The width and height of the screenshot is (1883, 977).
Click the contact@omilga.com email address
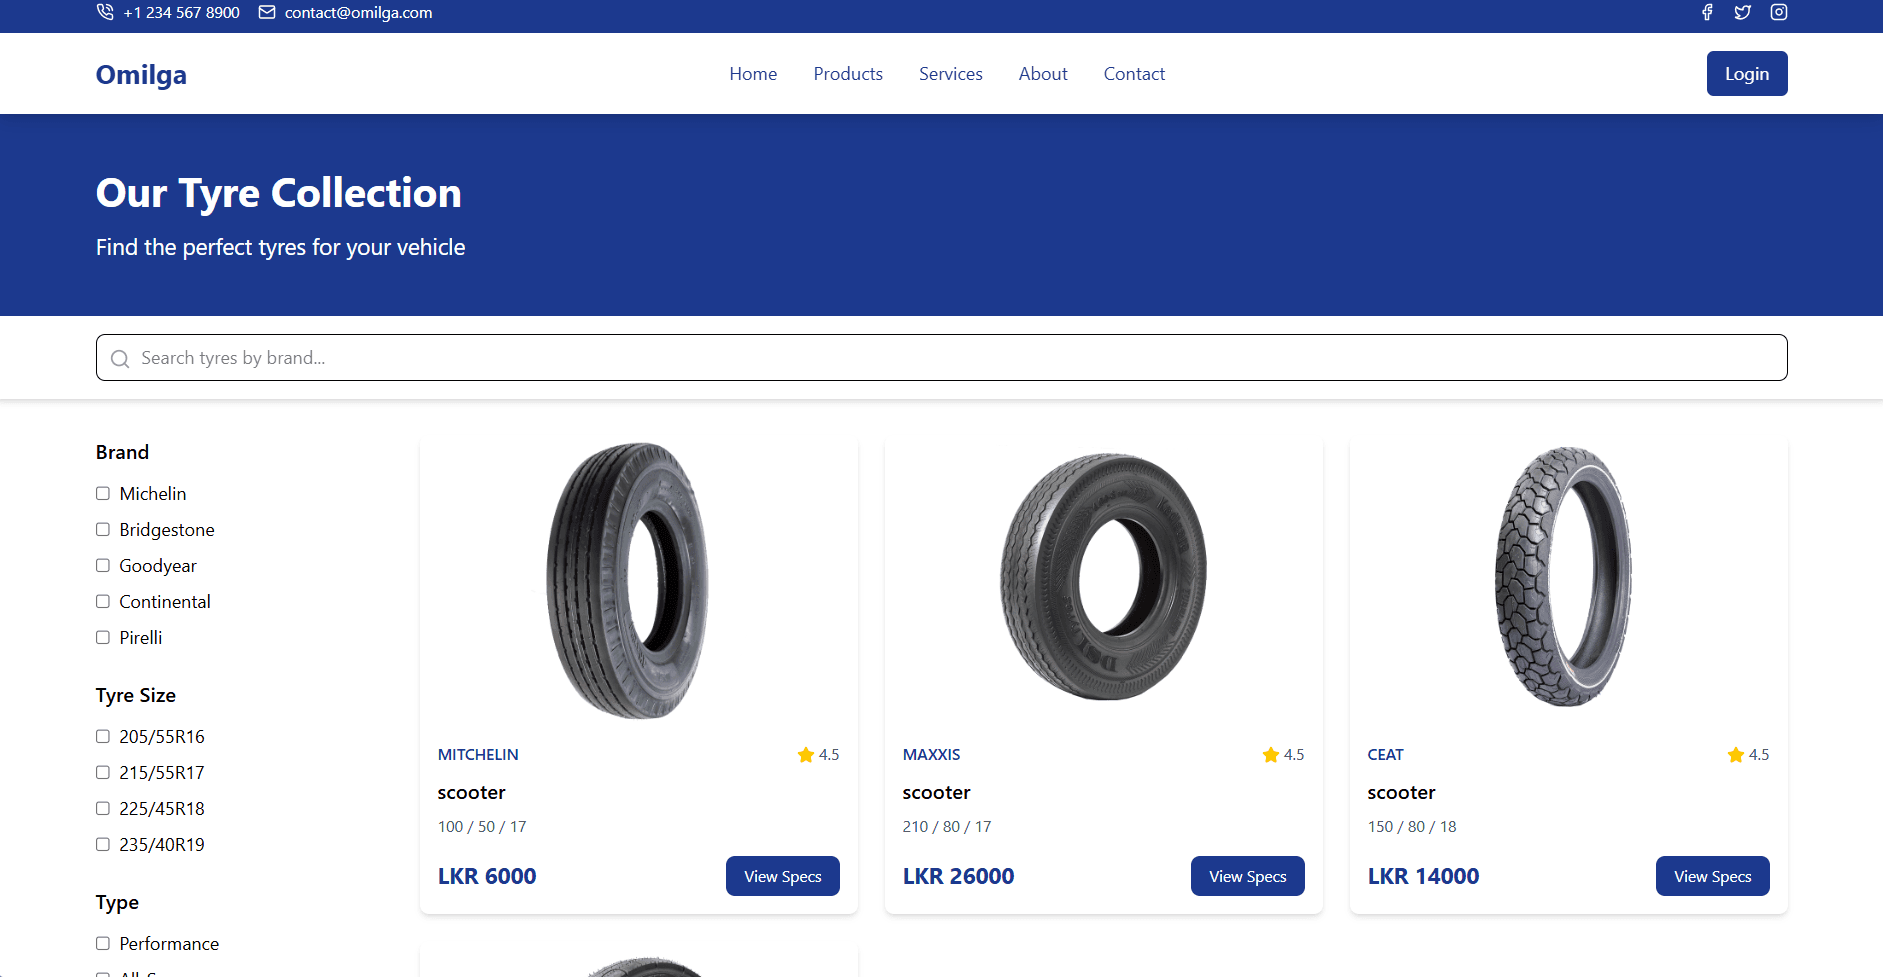pyautogui.click(x=358, y=13)
